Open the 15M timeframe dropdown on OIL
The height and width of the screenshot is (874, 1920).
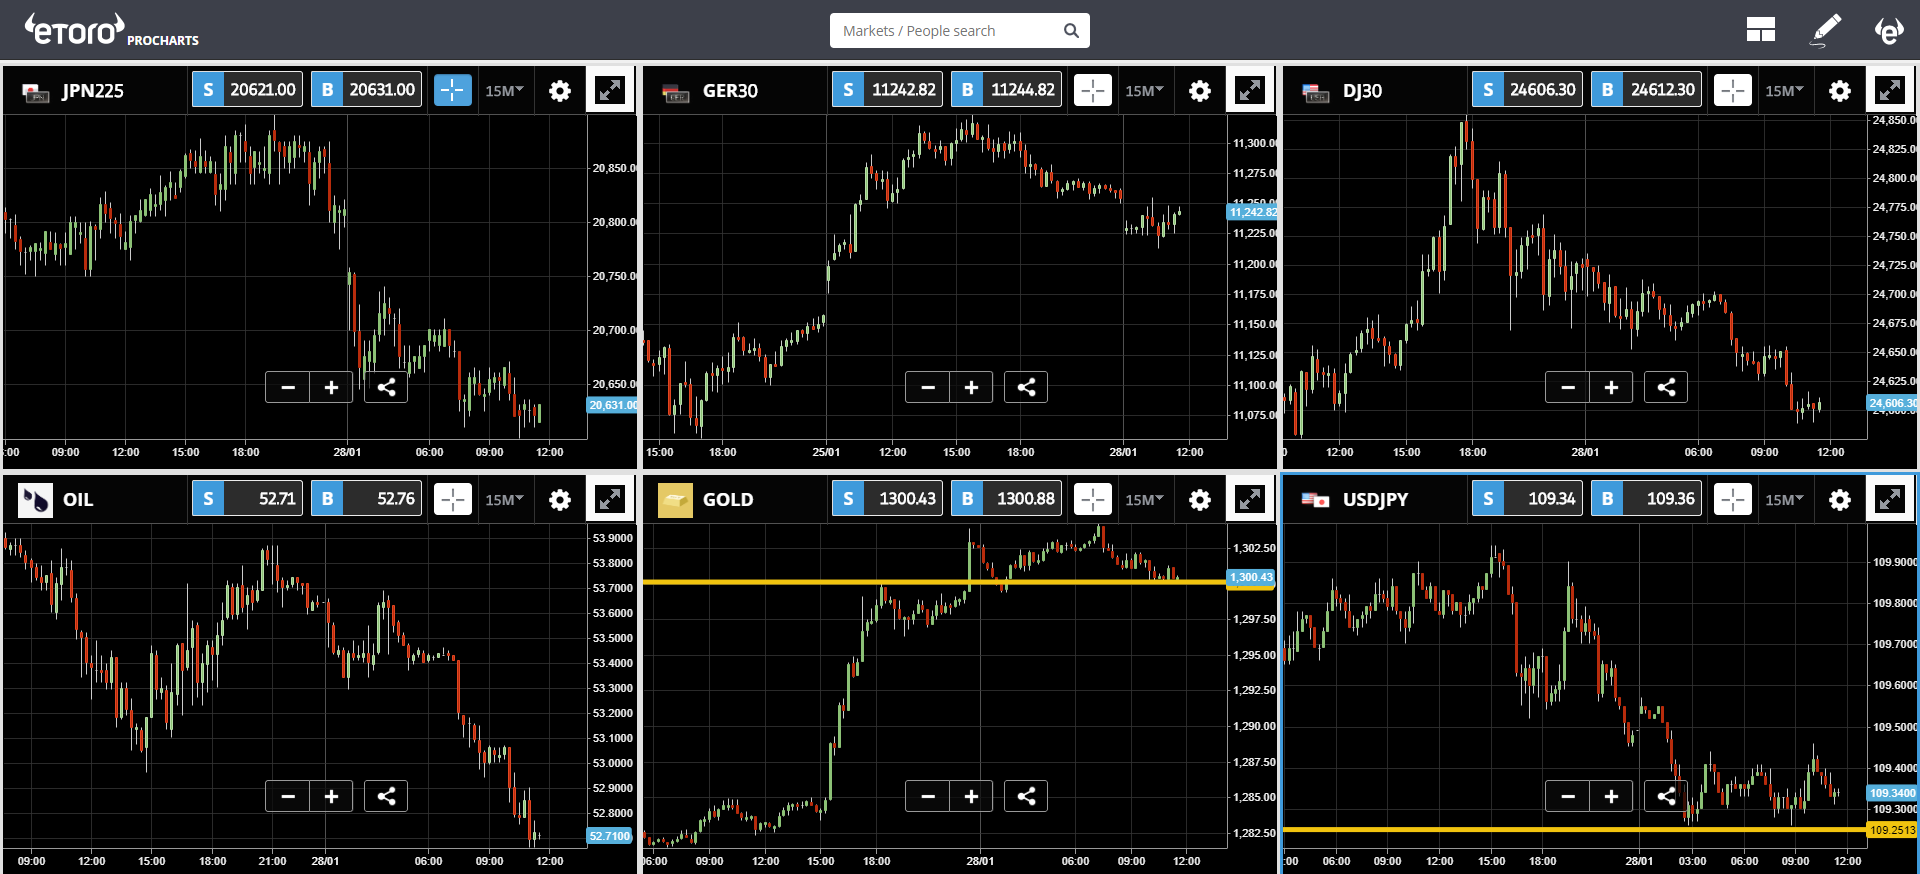504,500
